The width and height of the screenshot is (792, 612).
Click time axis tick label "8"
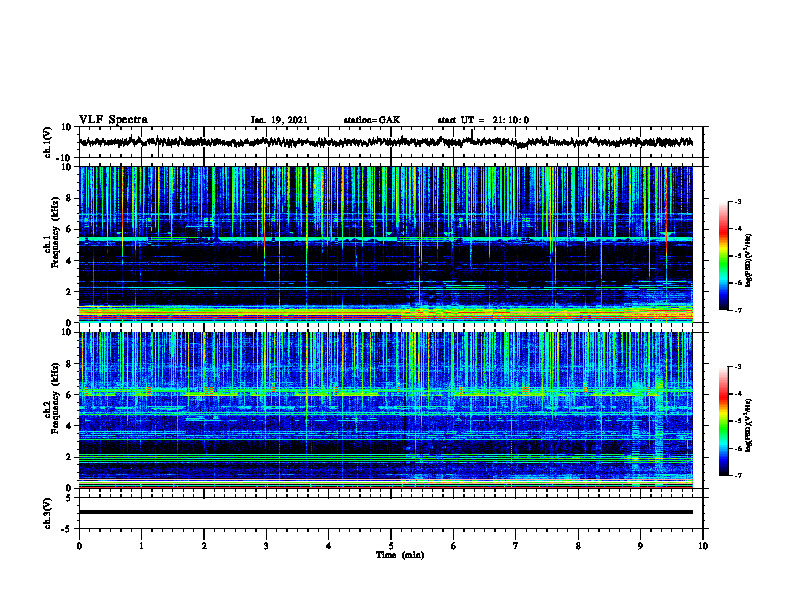pyautogui.click(x=578, y=546)
